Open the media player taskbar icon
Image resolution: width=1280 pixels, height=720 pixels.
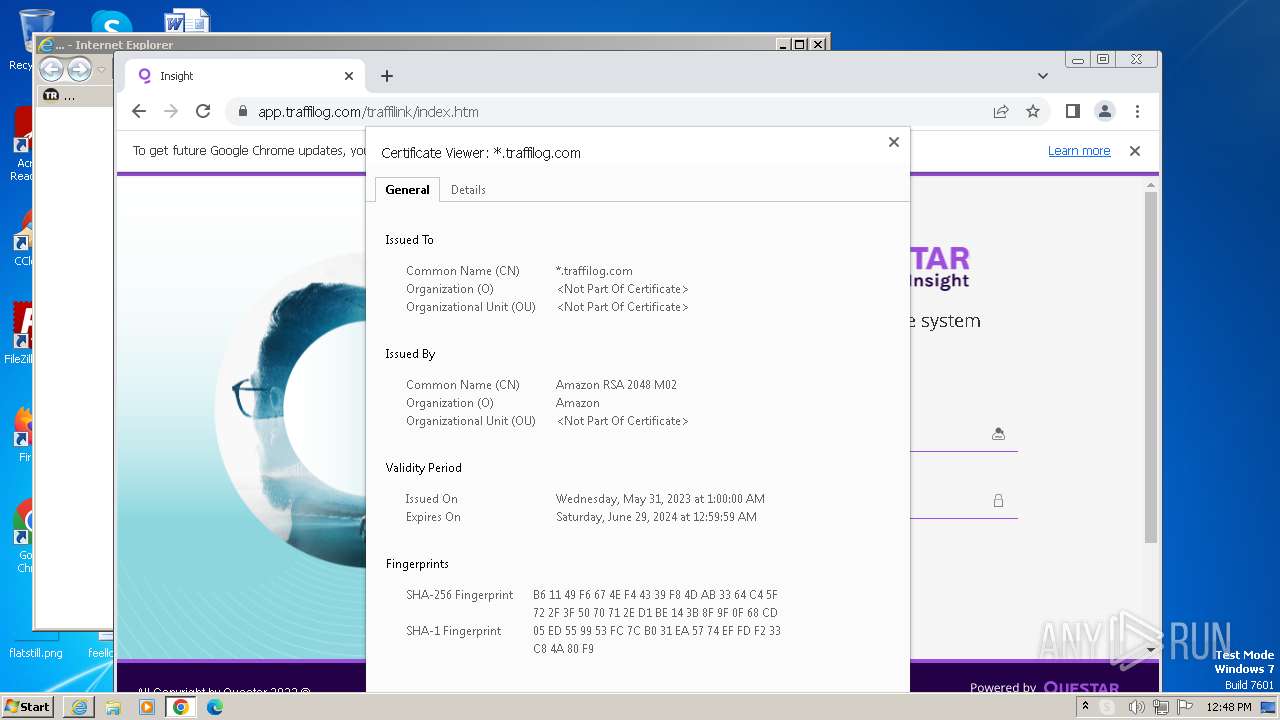147,707
